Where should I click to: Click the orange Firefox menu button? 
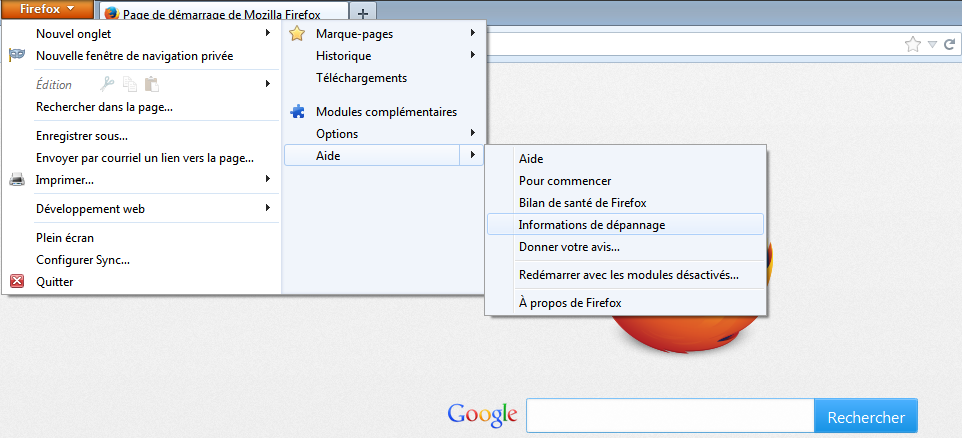coord(48,9)
